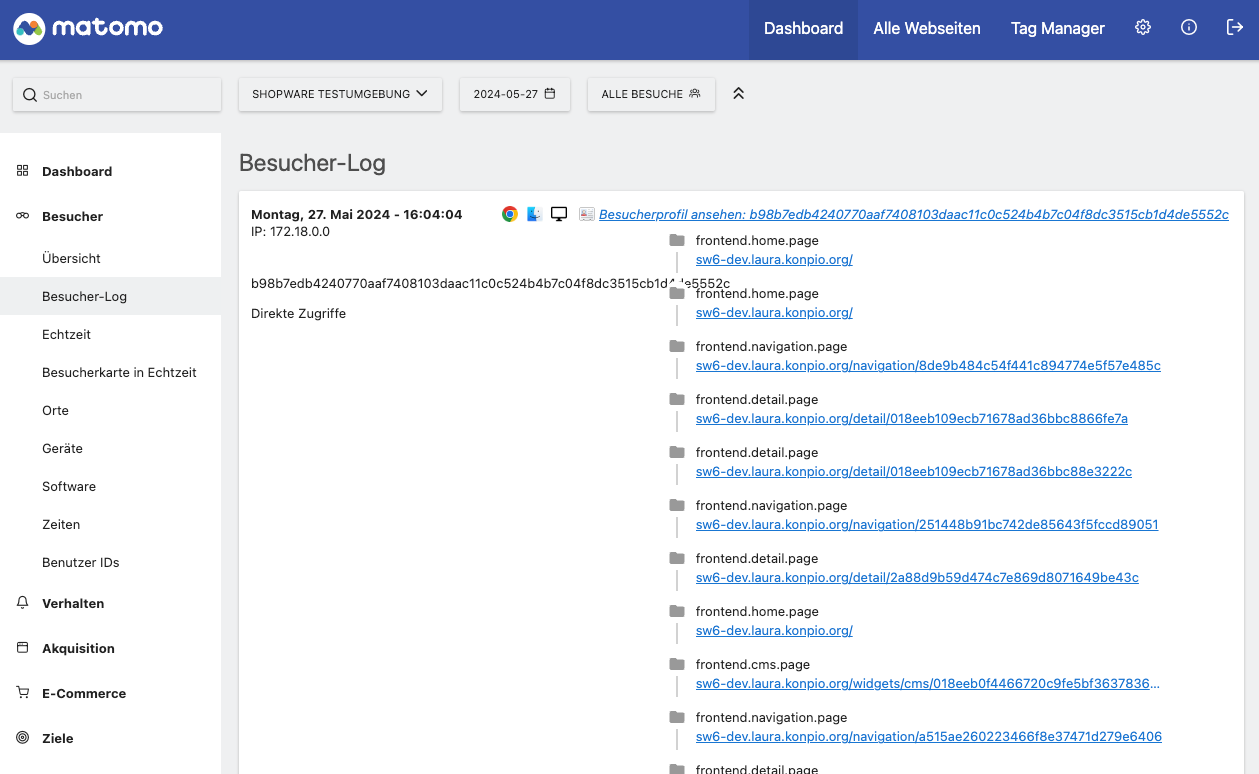The height and width of the screenshot is (774, 1259).
Task: Click the desktop device monitor icon
Action: 559,214
